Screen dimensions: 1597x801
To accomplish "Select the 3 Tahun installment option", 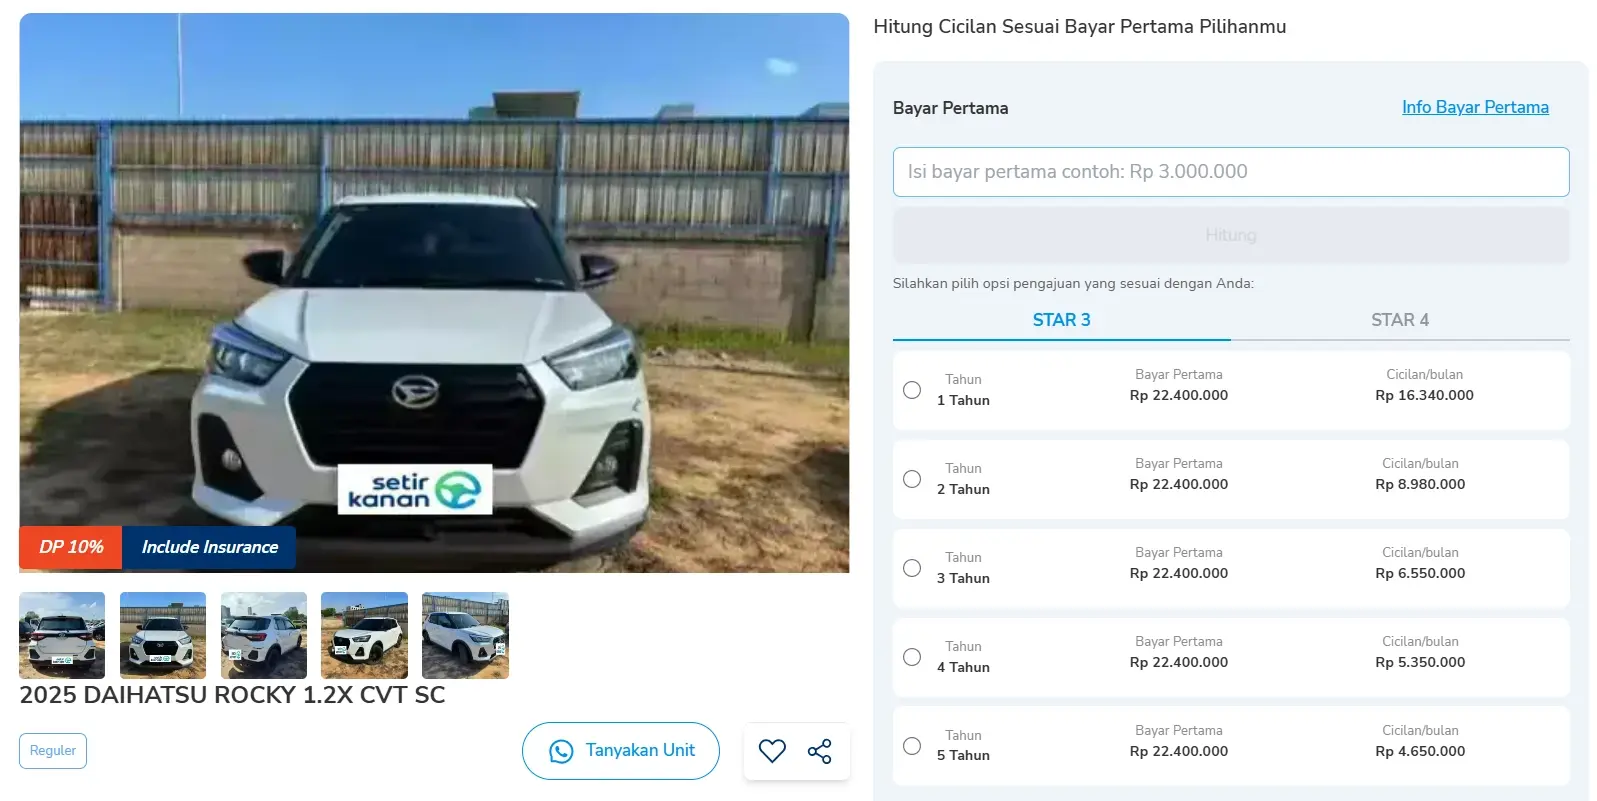I will point(912,568).
